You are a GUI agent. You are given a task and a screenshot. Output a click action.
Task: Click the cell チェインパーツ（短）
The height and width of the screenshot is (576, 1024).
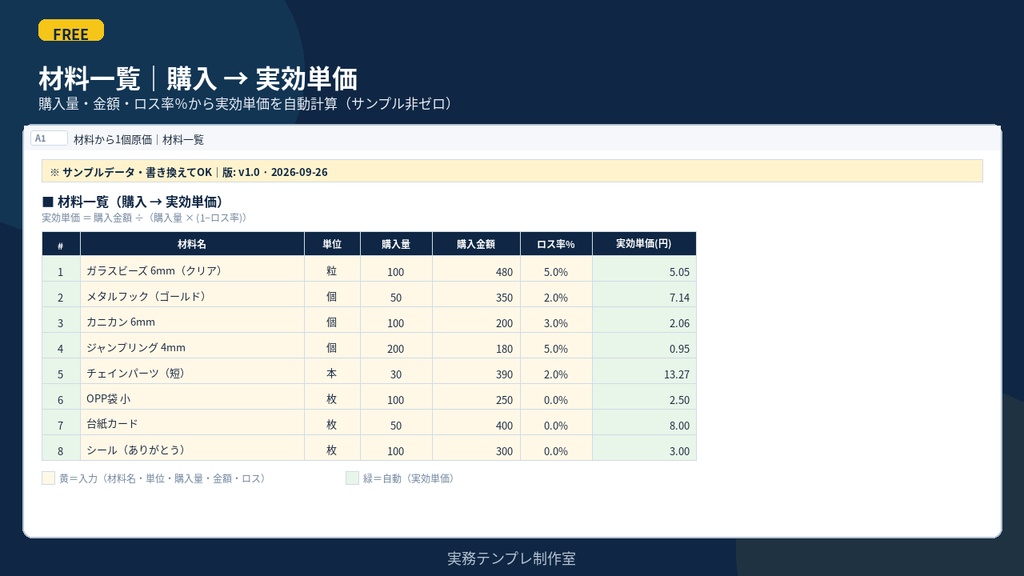(192, 373)
